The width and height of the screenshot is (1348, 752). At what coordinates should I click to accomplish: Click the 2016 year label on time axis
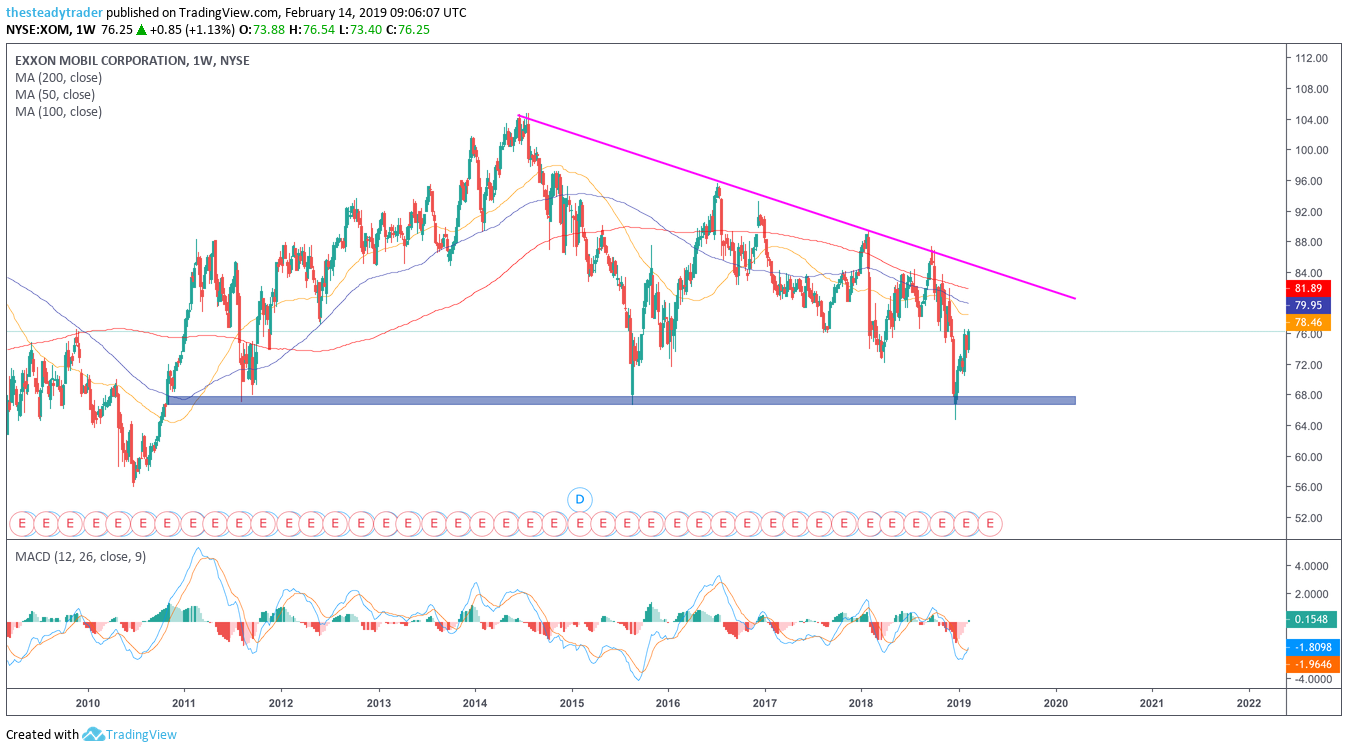[668, 703]
